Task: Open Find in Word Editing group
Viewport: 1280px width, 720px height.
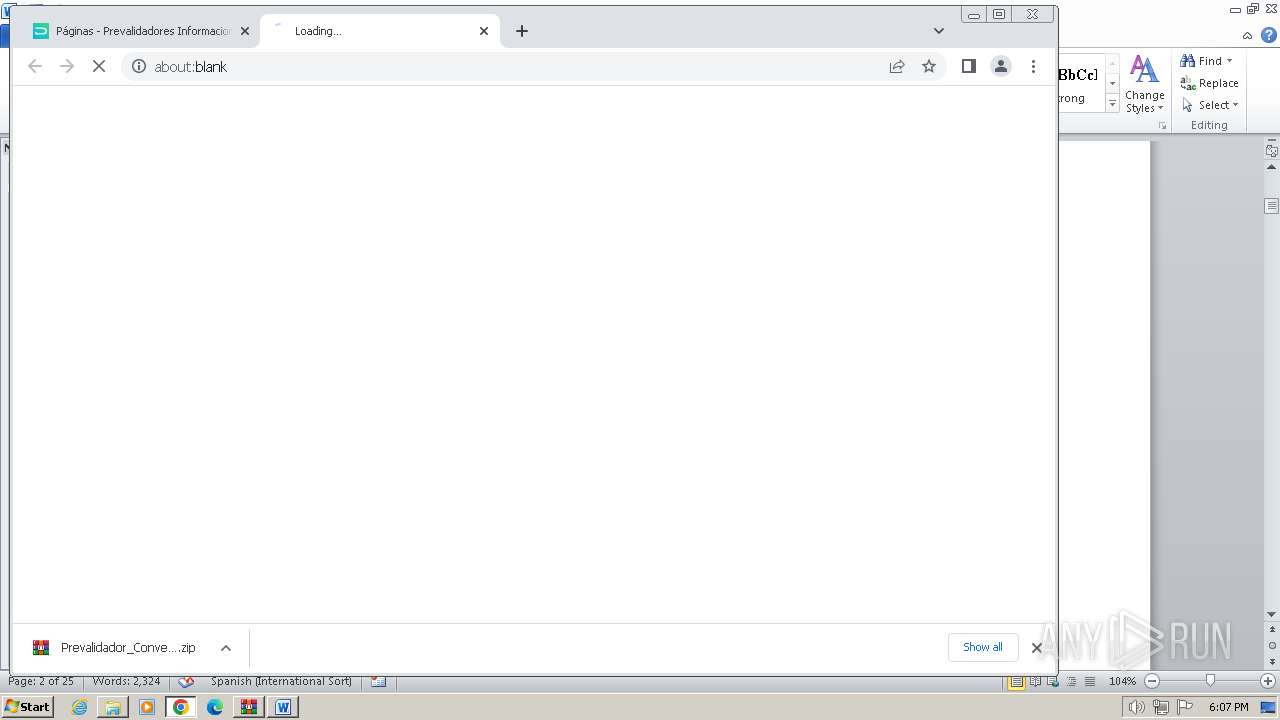Action: (1203, 61)
